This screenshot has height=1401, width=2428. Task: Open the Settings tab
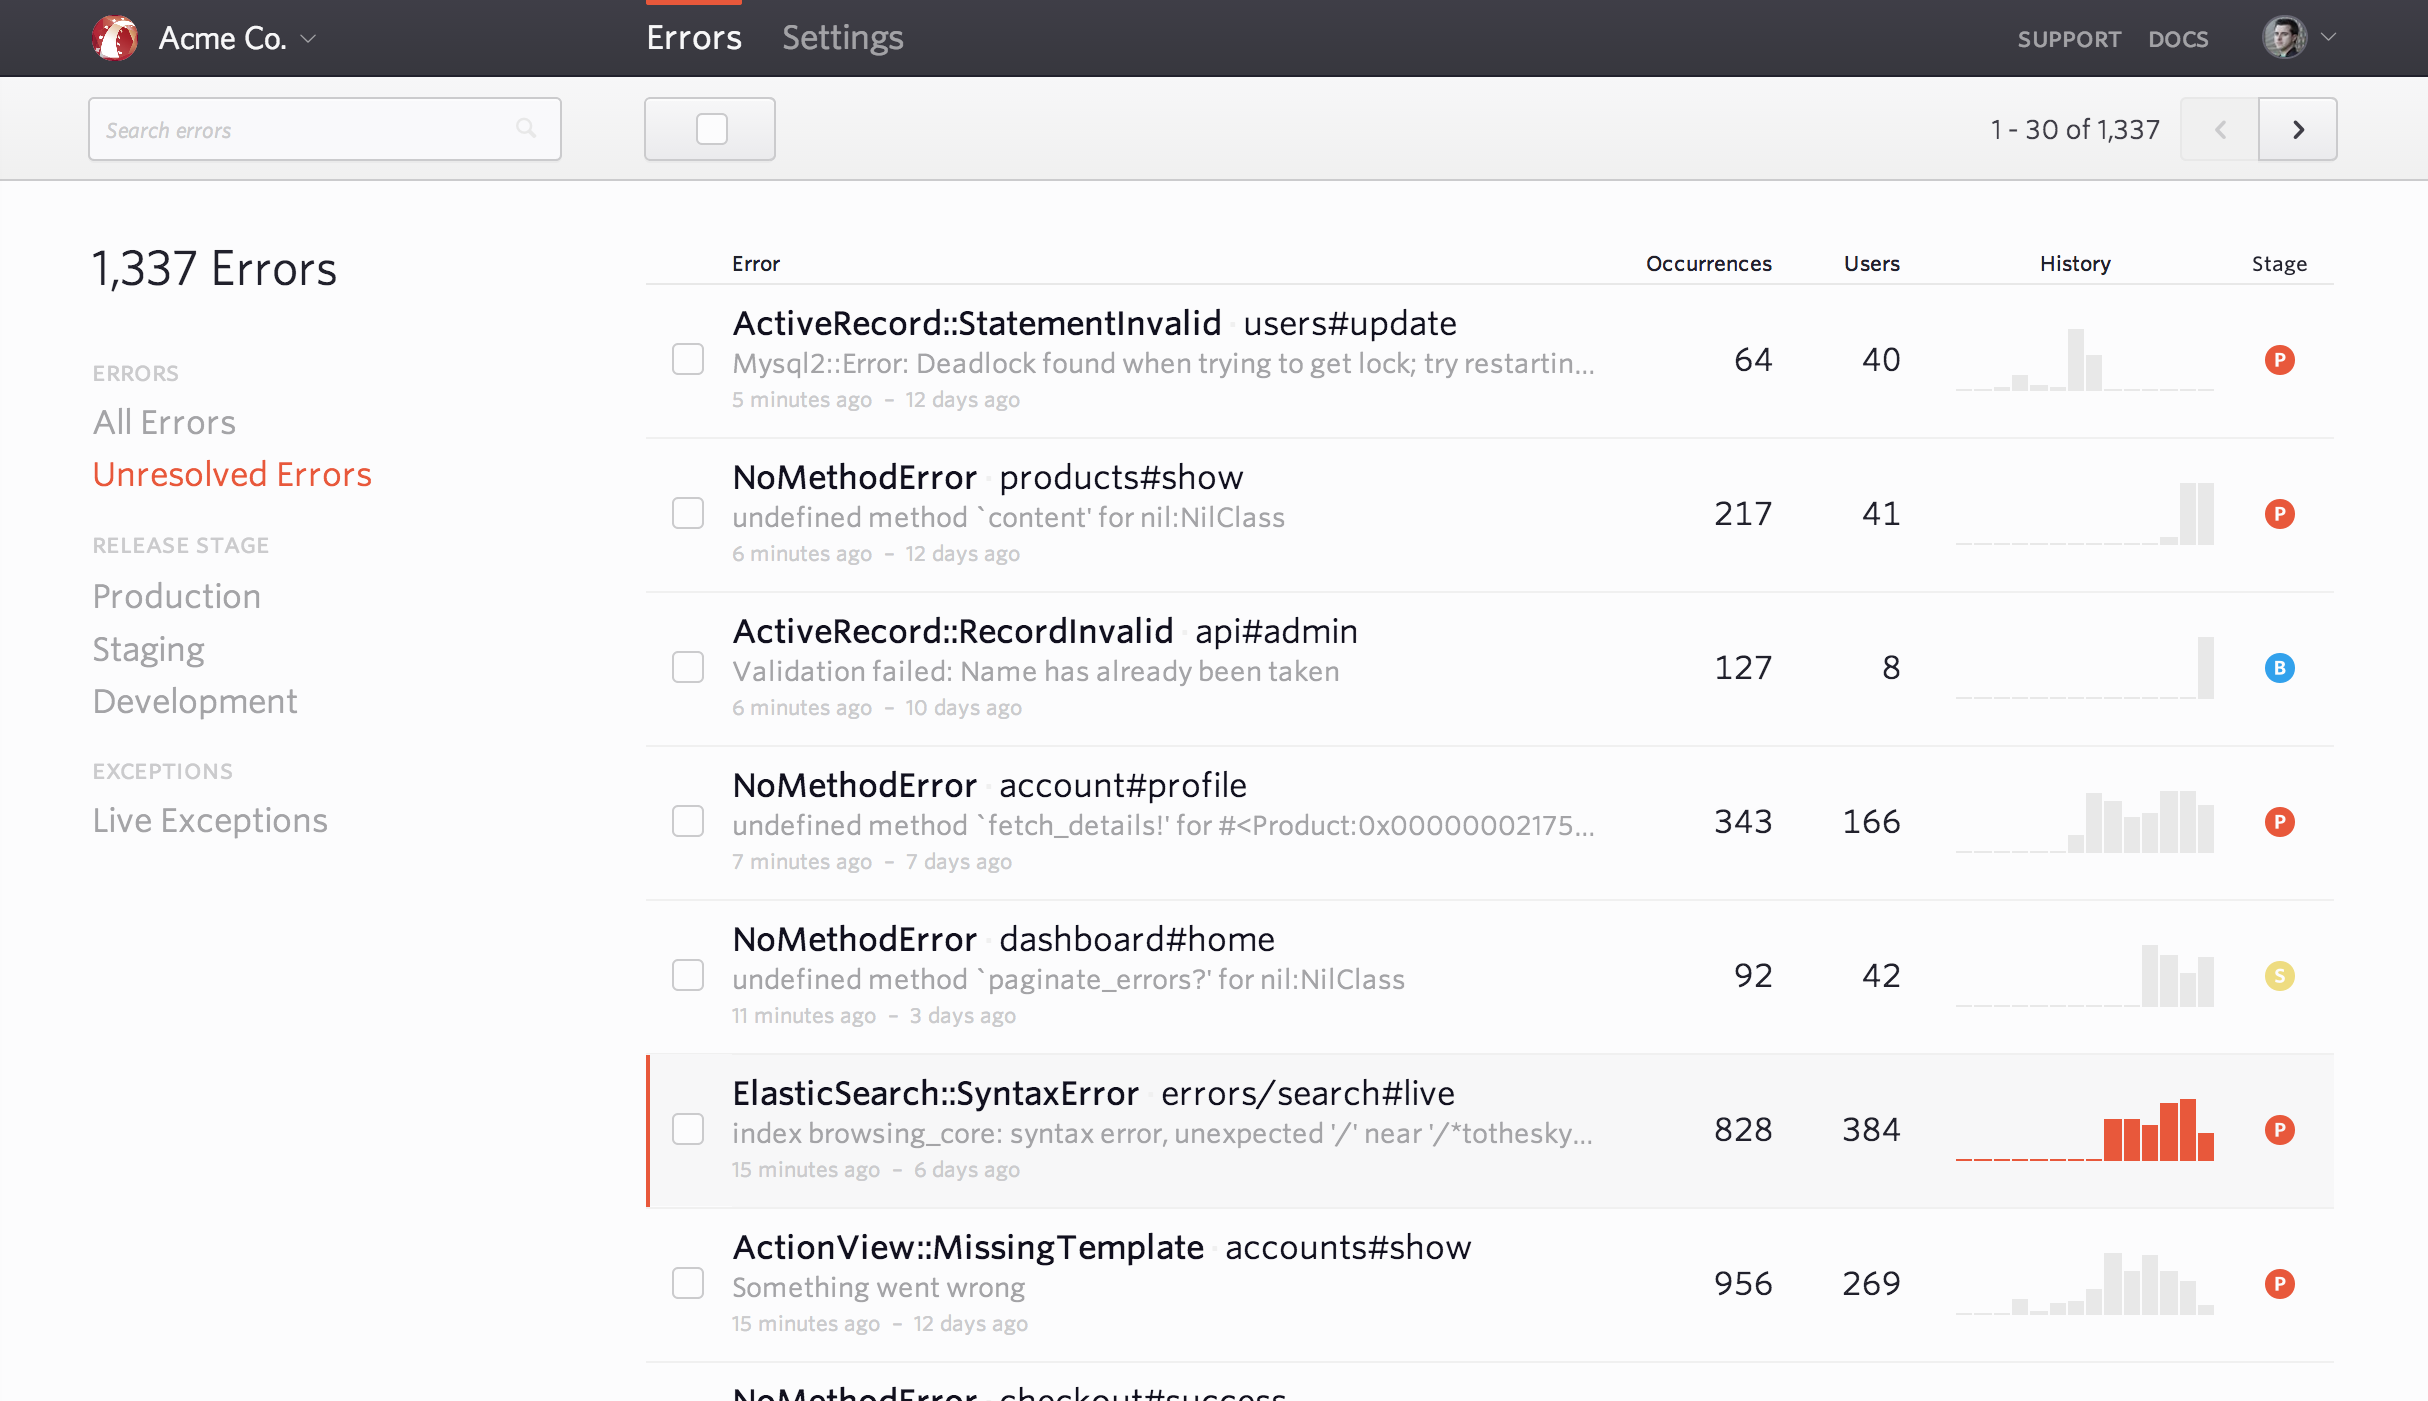(x=842, y=38)
